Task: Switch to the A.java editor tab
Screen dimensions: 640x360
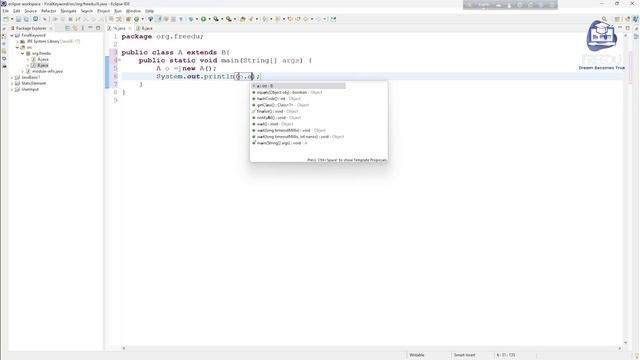Action: click(119, 28)
